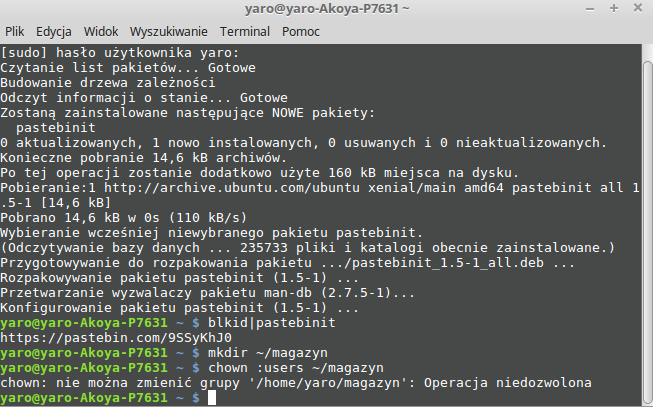Click '/home/yaro/magazyn' path in error
This screenshot has height=407, width=653.
(328, 383)
